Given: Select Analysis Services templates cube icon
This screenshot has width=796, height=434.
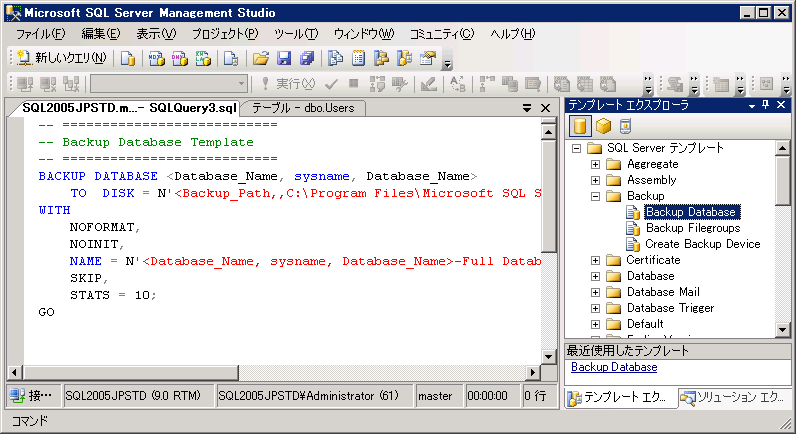Looking at the screenshot, I should point(603,126).
